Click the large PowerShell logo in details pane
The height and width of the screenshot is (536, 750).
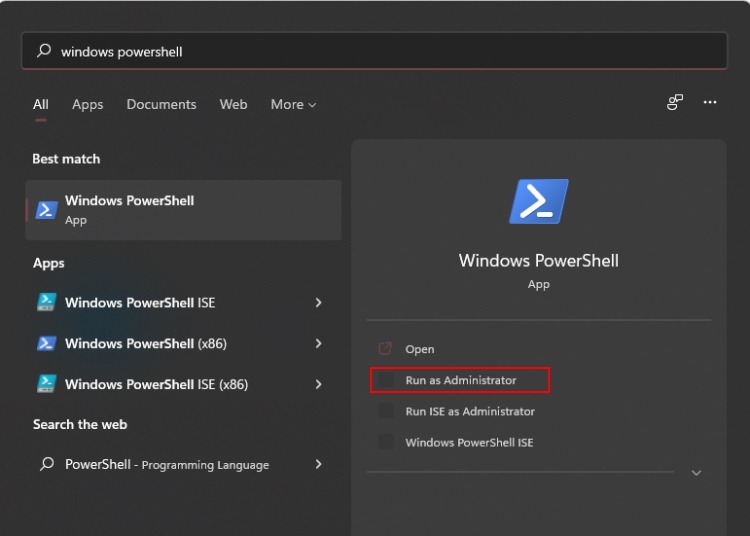click(x=538, y=202)
